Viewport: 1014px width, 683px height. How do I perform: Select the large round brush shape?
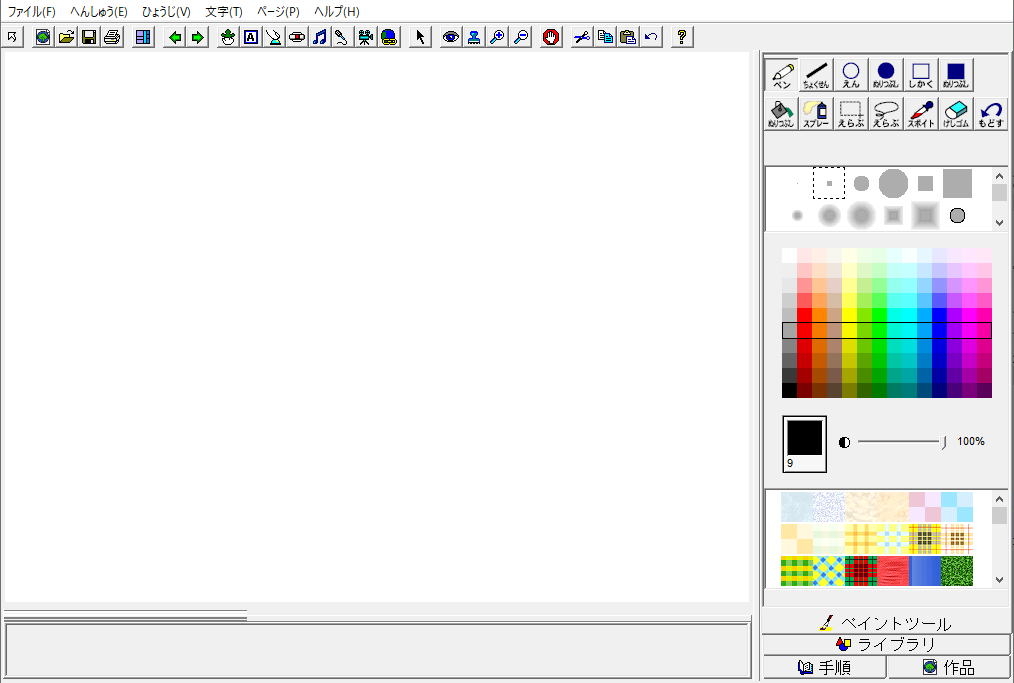point(893,183)
